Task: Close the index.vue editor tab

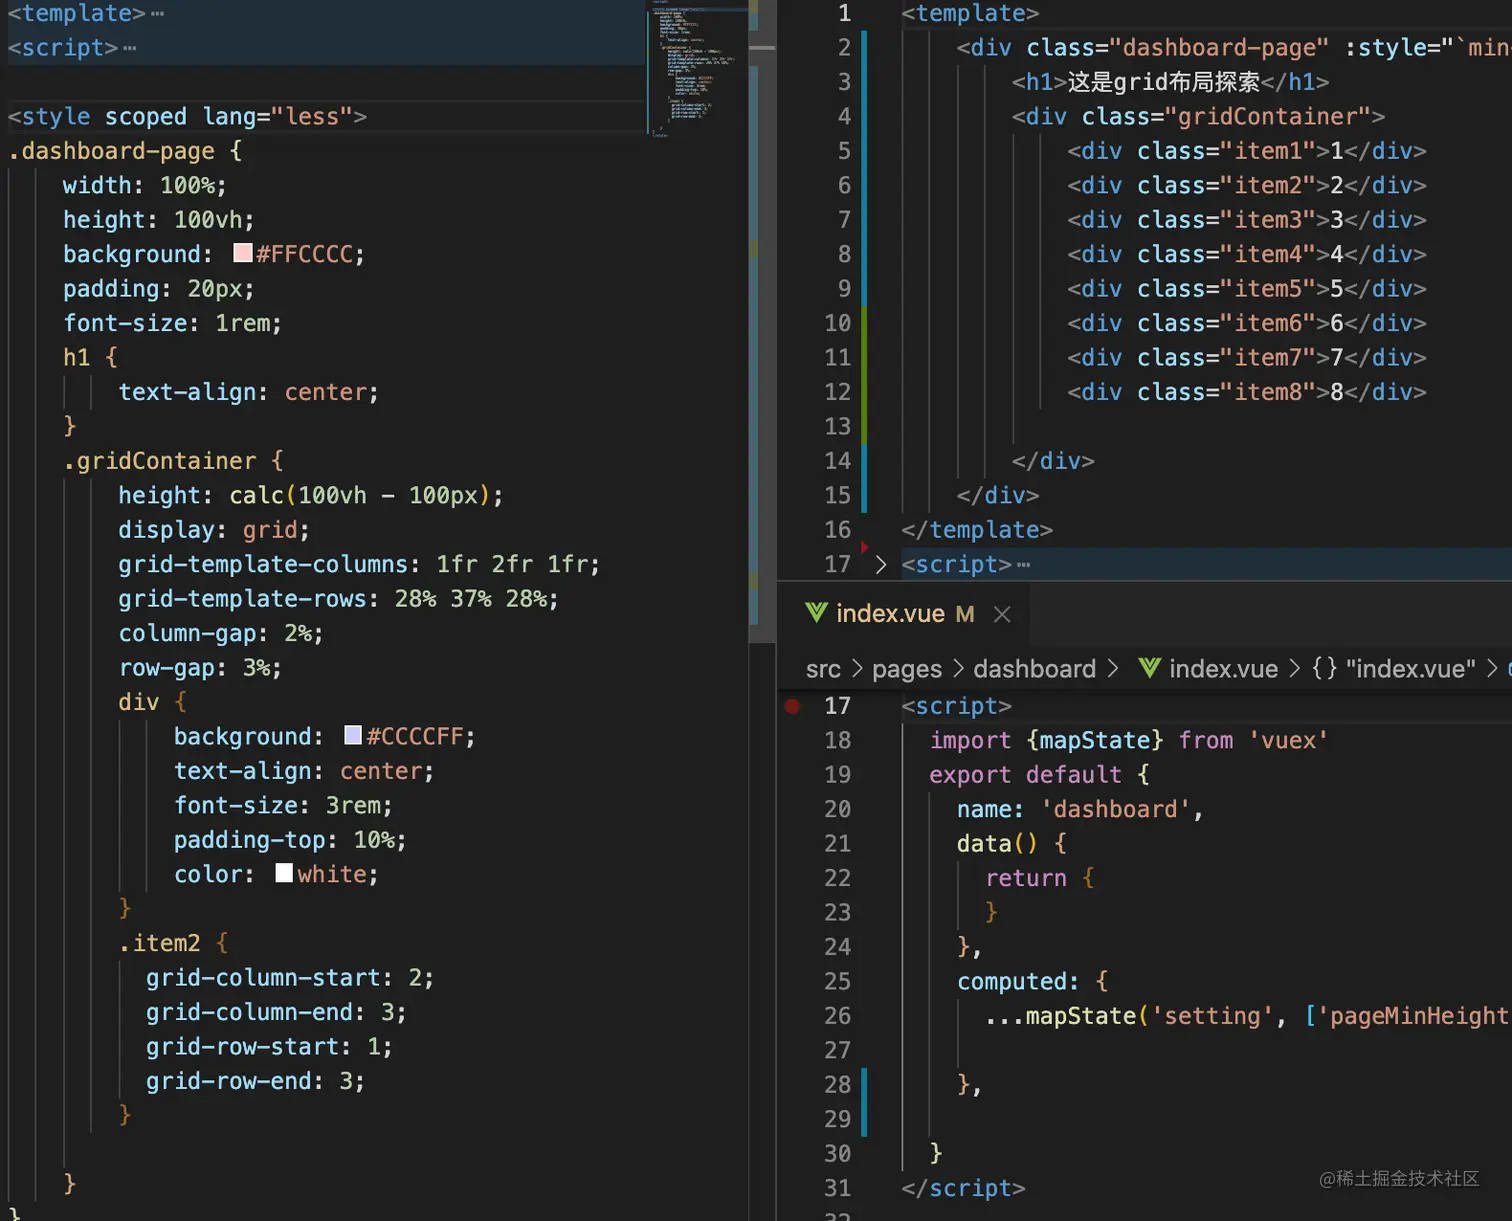Action: tap(1002, 614)
